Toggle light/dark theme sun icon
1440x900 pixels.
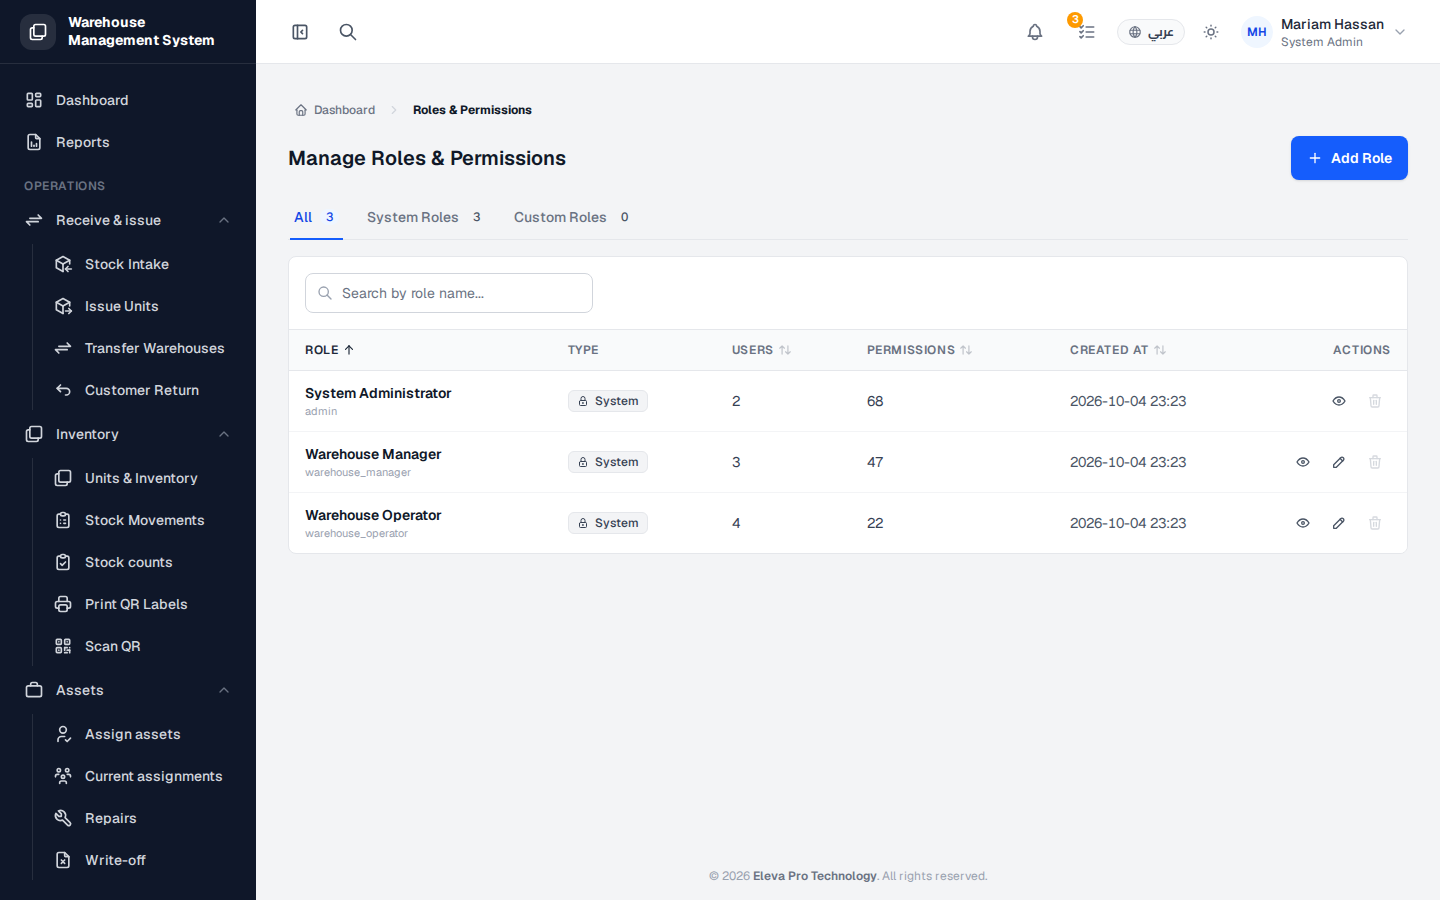coord(1211,32)
